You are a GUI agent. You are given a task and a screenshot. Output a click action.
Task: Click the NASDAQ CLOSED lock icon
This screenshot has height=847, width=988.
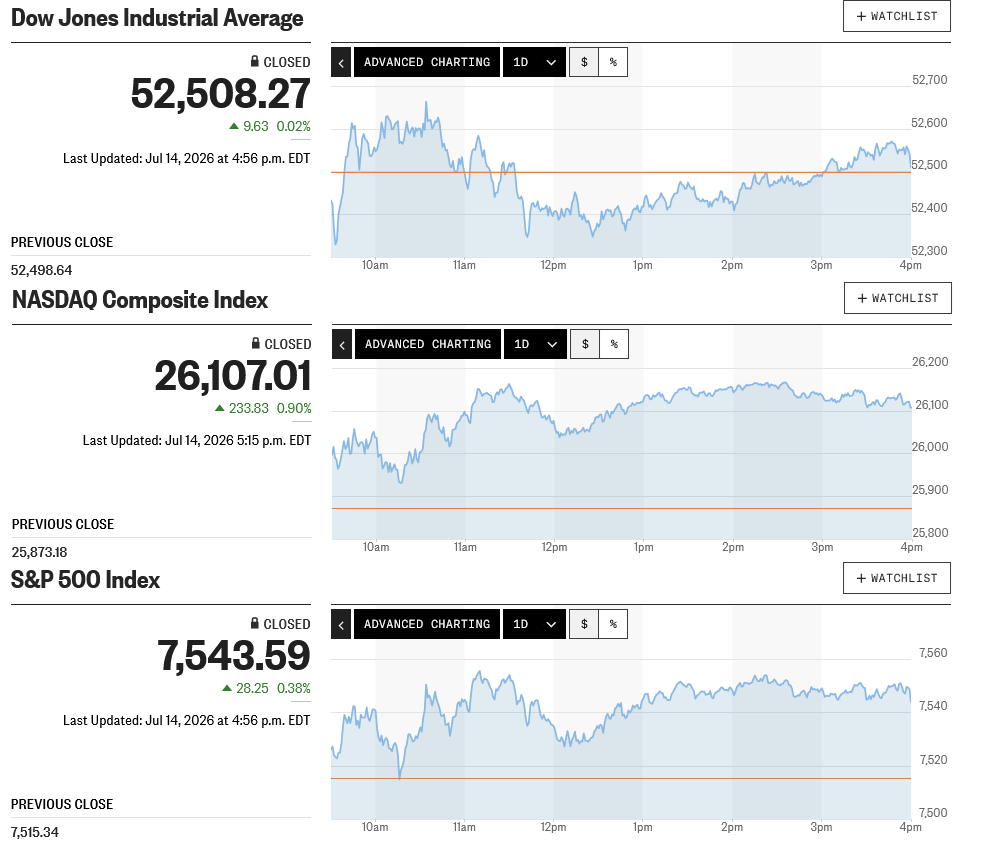[x=255, y=343]
